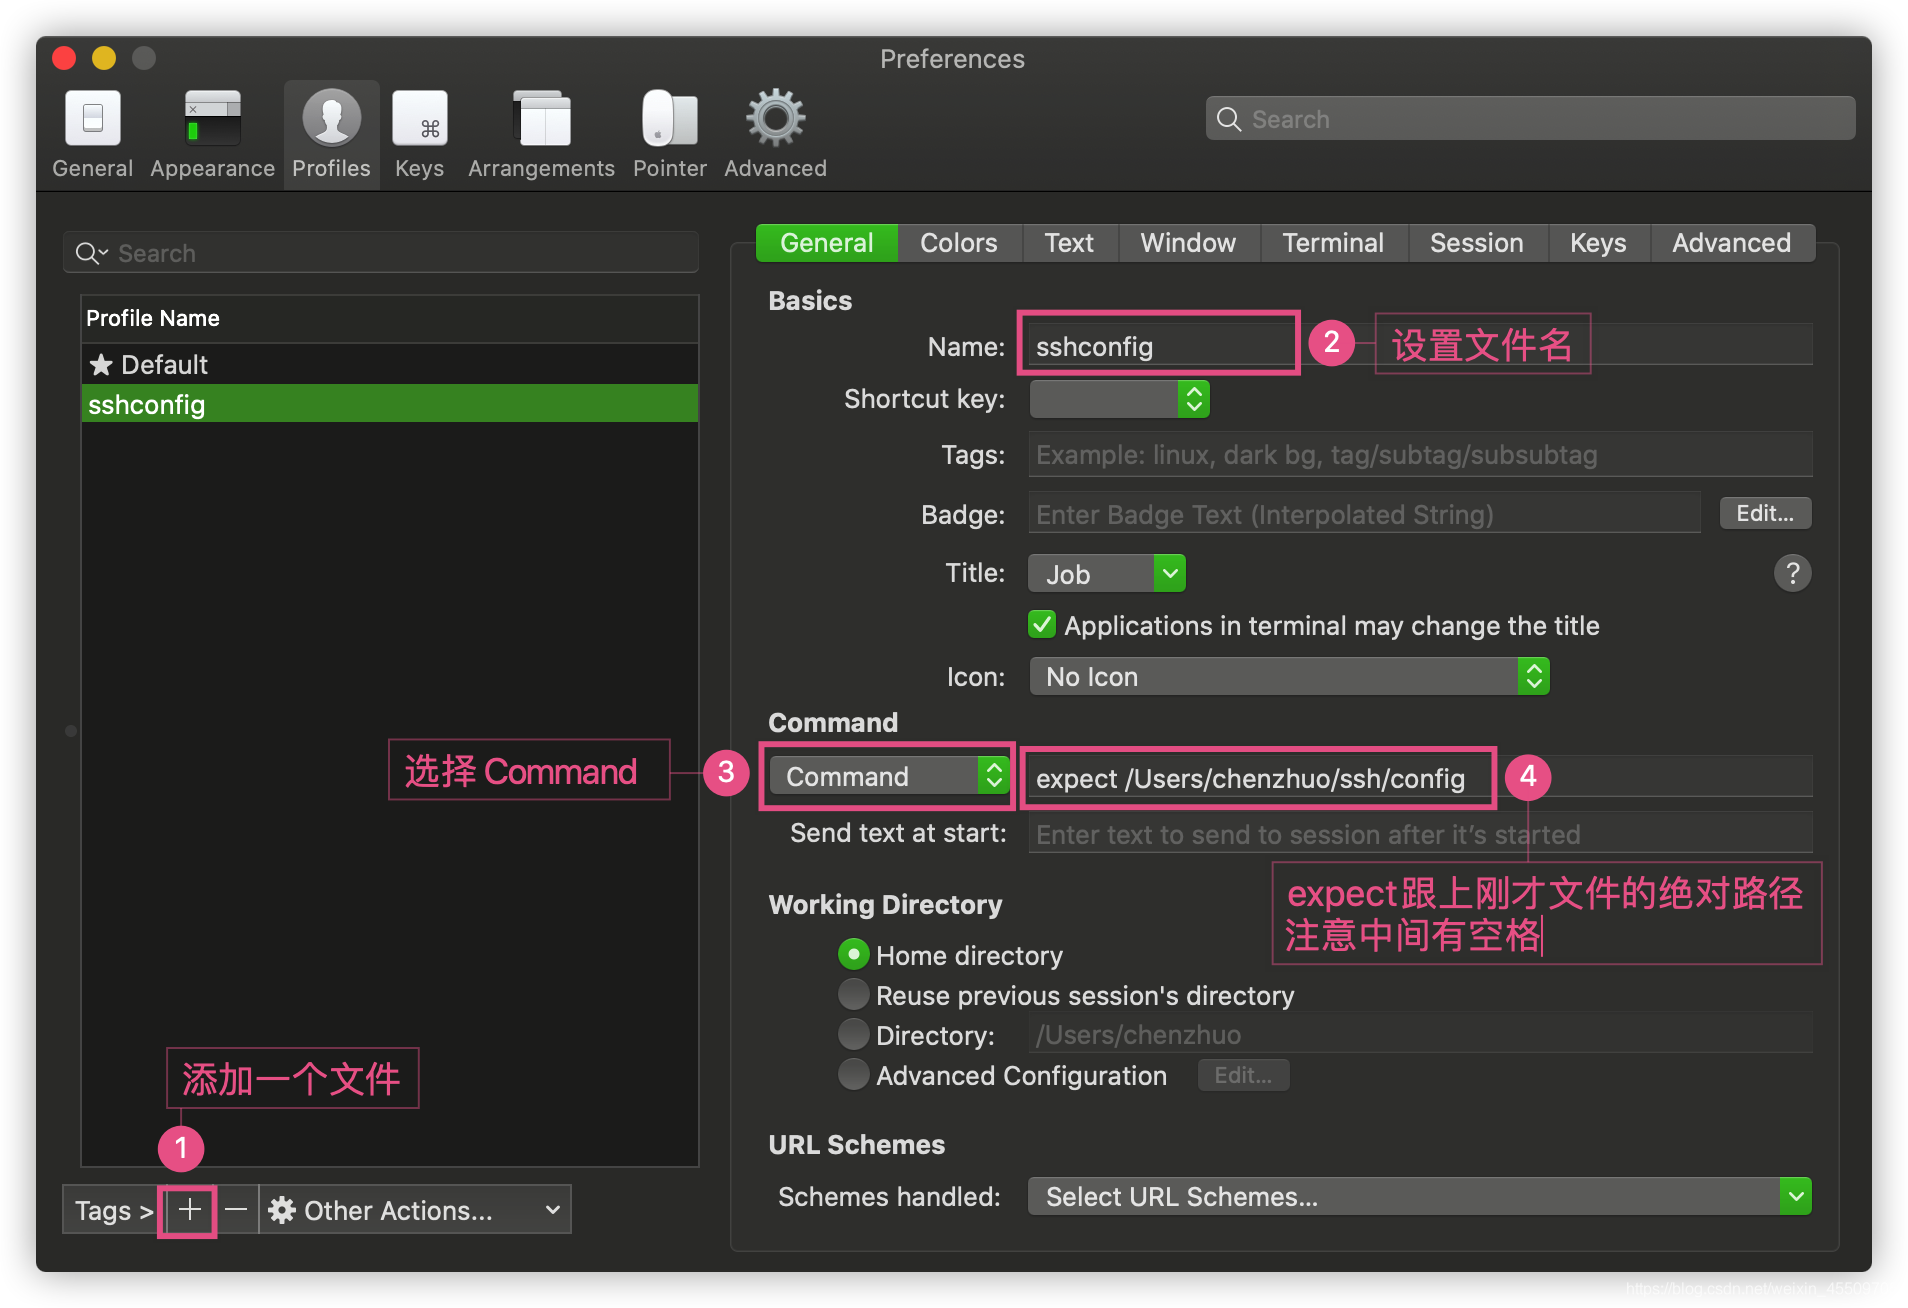
Task: Uncheck 'Applications in terminal may change the title'
Action: pyautogui.click(x=1042, y=624)
